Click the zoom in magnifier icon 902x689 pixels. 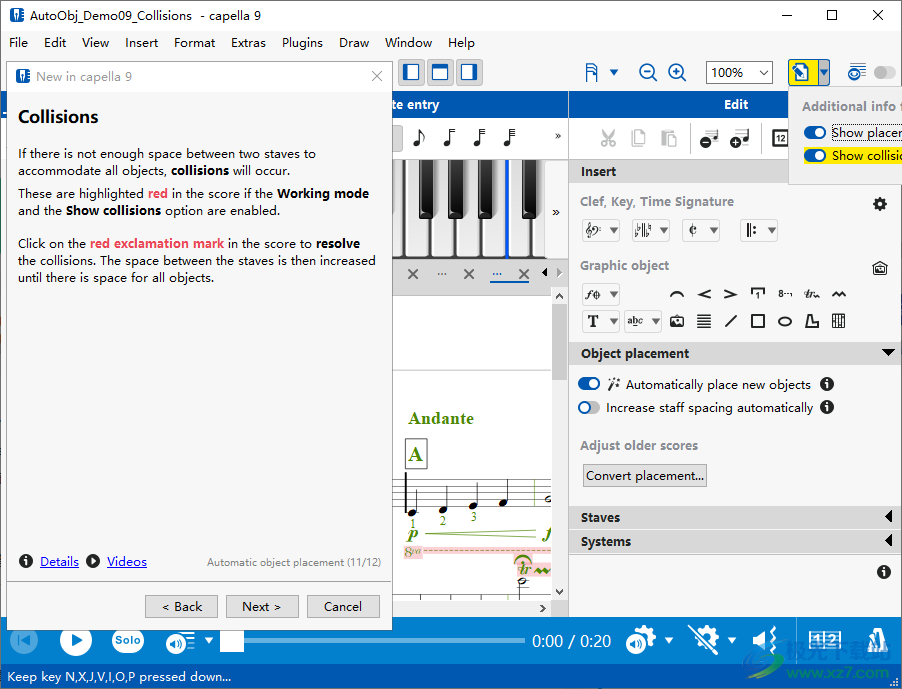click(x=677, y=72)
